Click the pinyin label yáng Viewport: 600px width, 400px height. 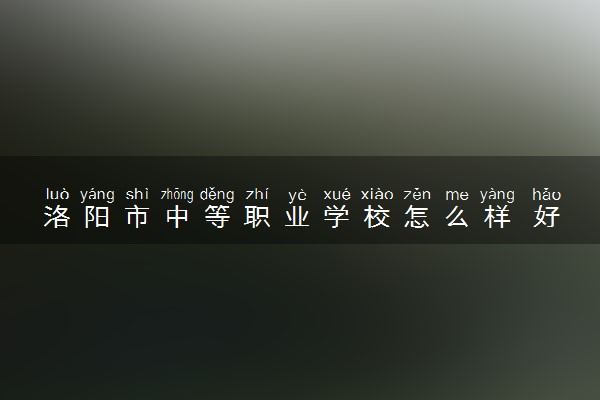(97, 195)
